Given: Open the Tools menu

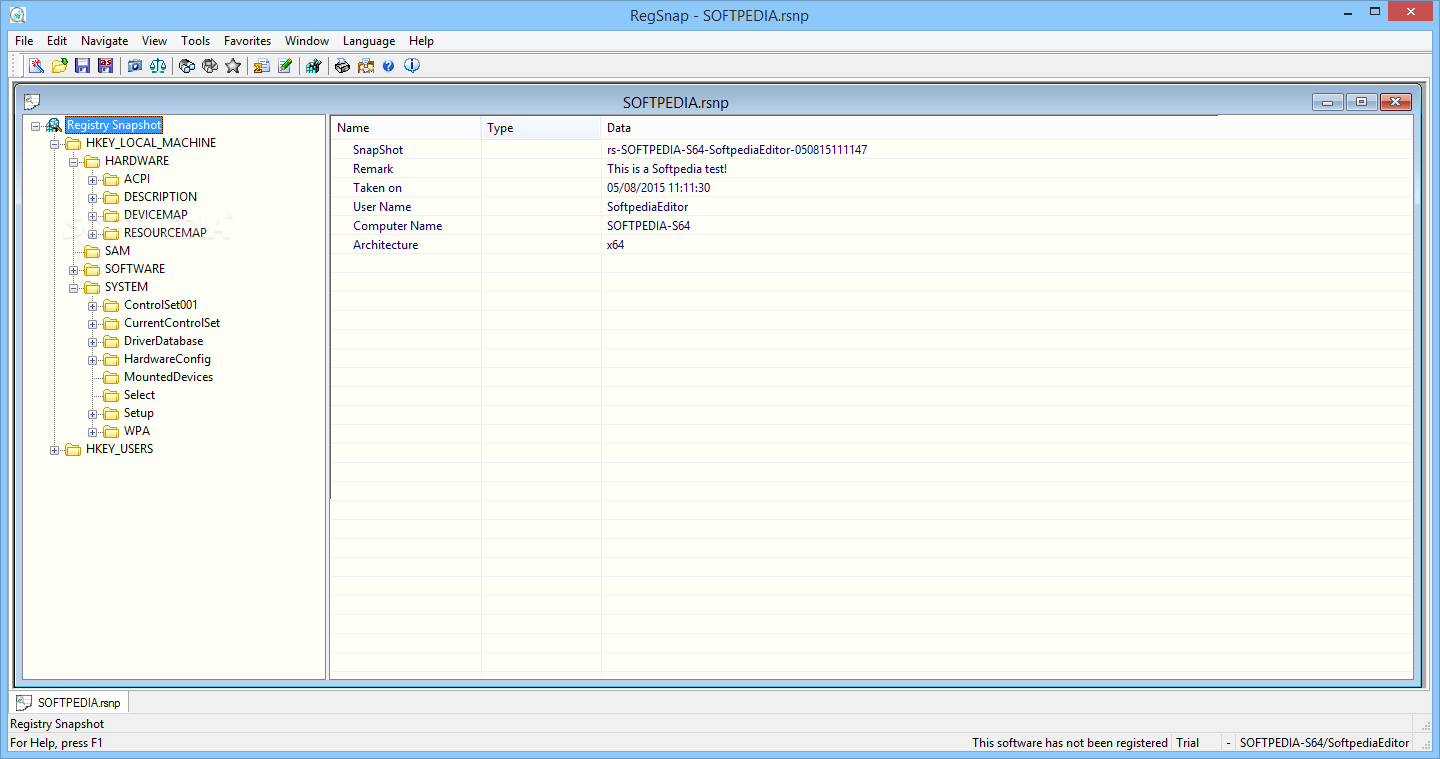Looking at the screenshot, I should [x=196, y=41].
